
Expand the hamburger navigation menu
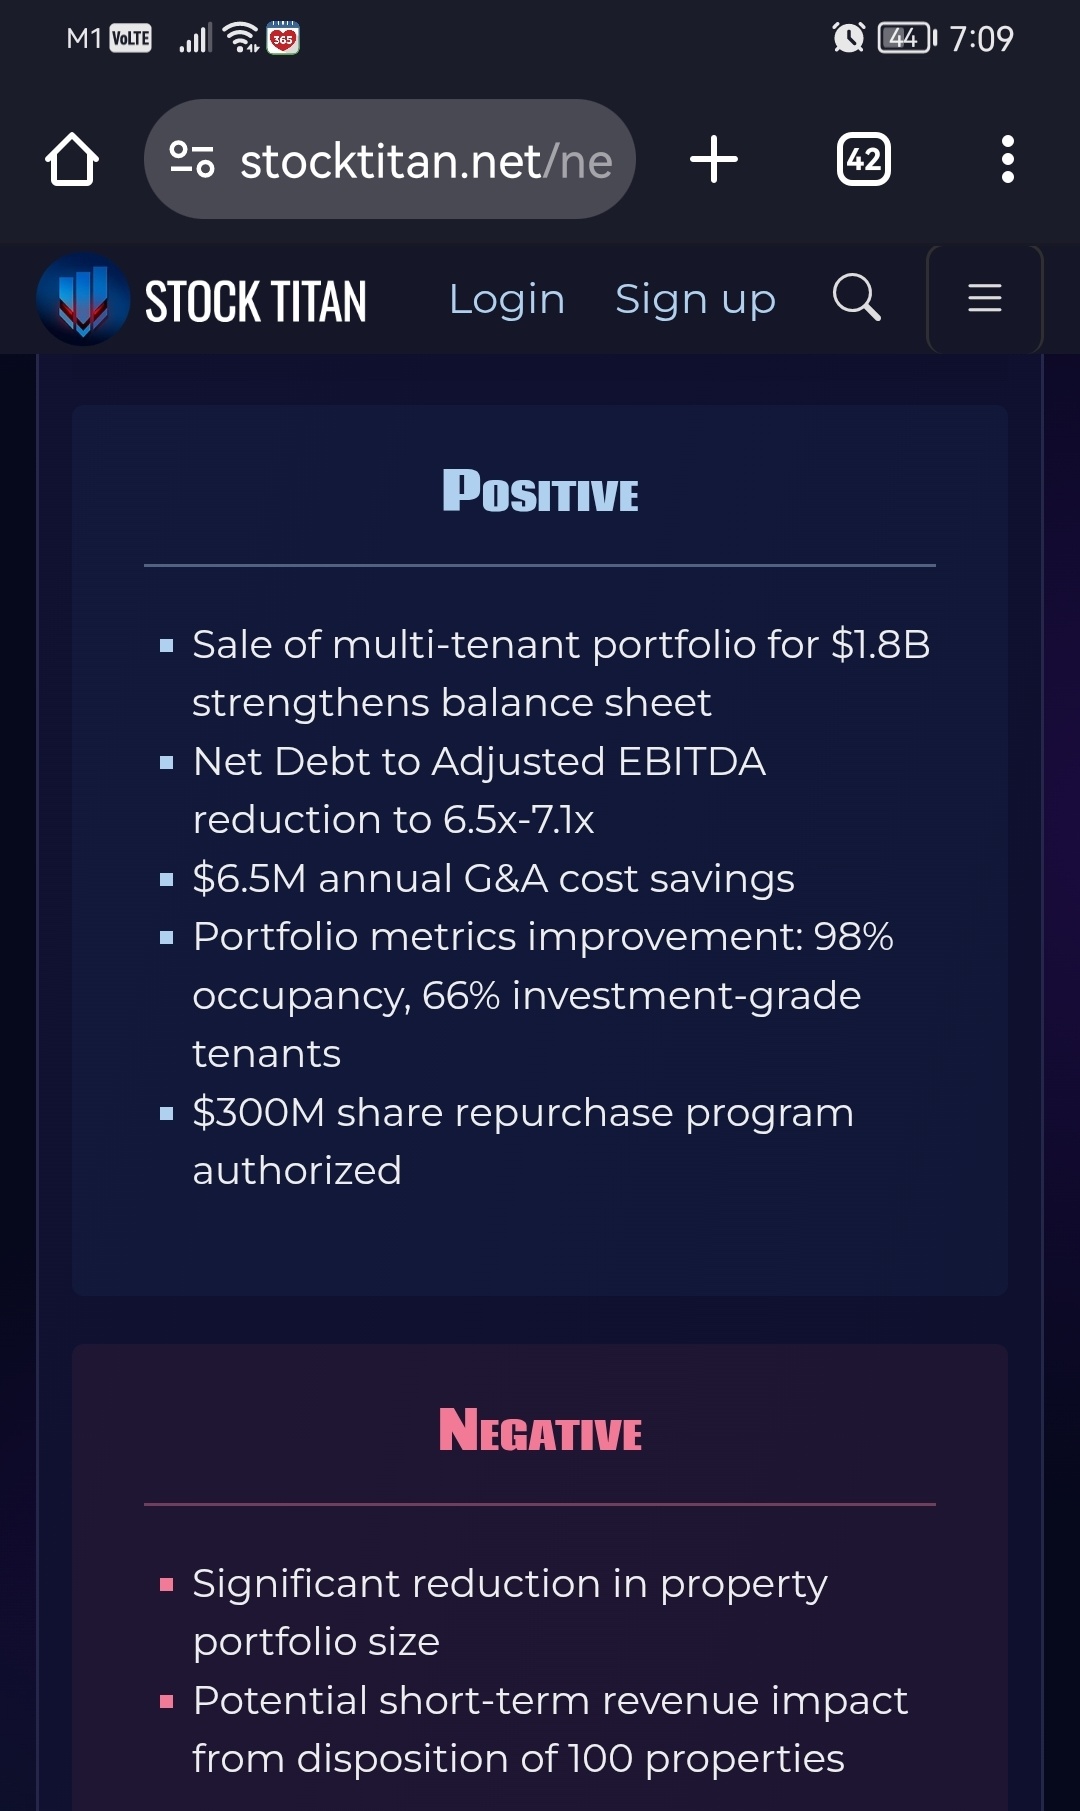click(x=985, y=298)
